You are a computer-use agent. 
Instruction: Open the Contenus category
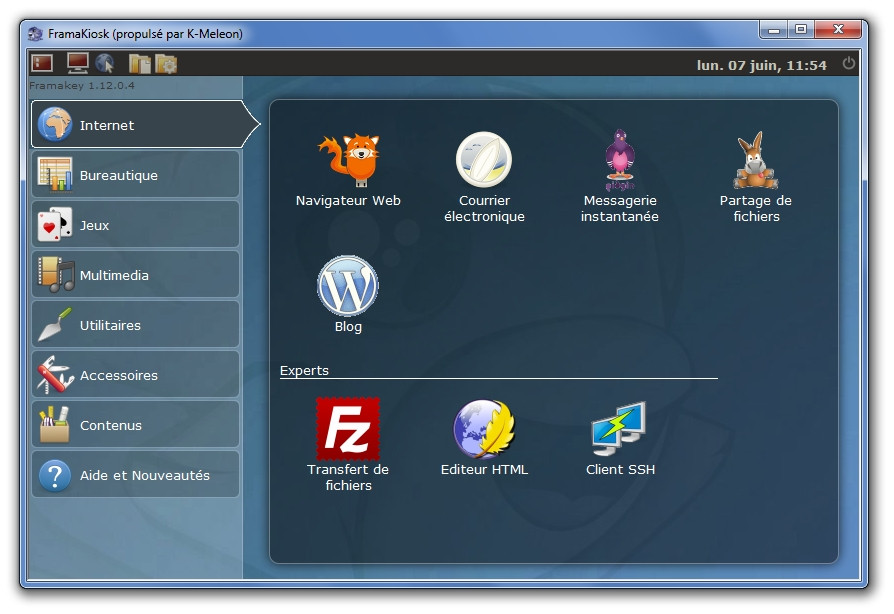point(135,425)
